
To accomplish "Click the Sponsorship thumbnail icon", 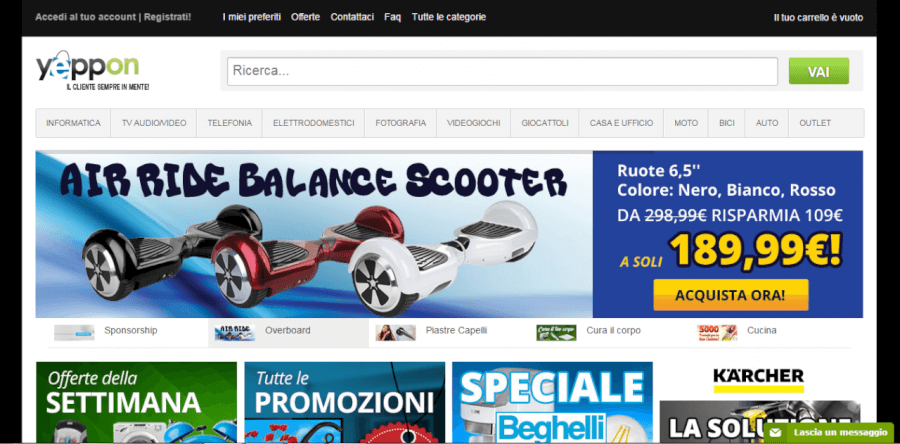I will click(x=74, y=331).
